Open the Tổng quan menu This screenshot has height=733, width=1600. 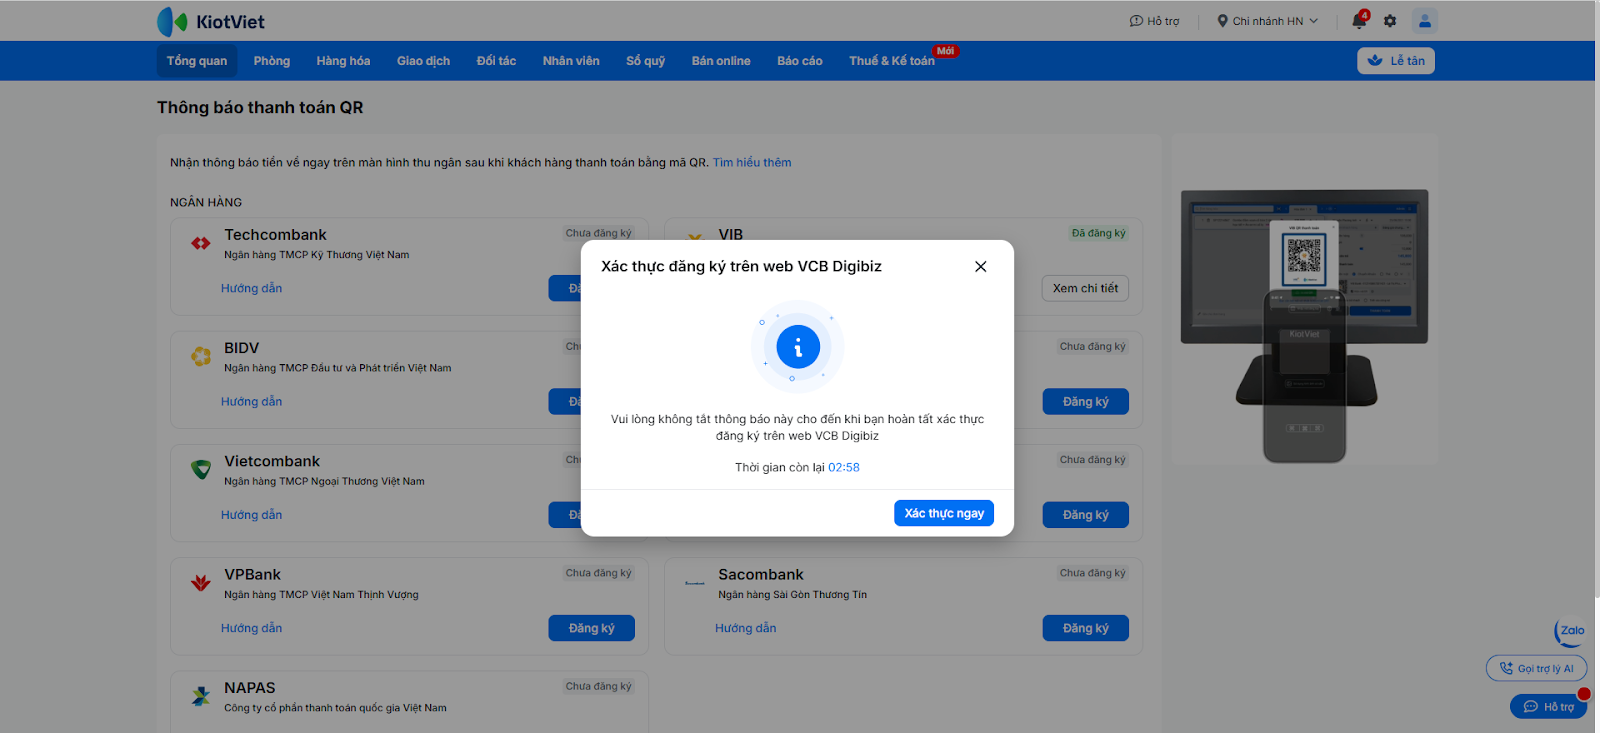point(197,61)
